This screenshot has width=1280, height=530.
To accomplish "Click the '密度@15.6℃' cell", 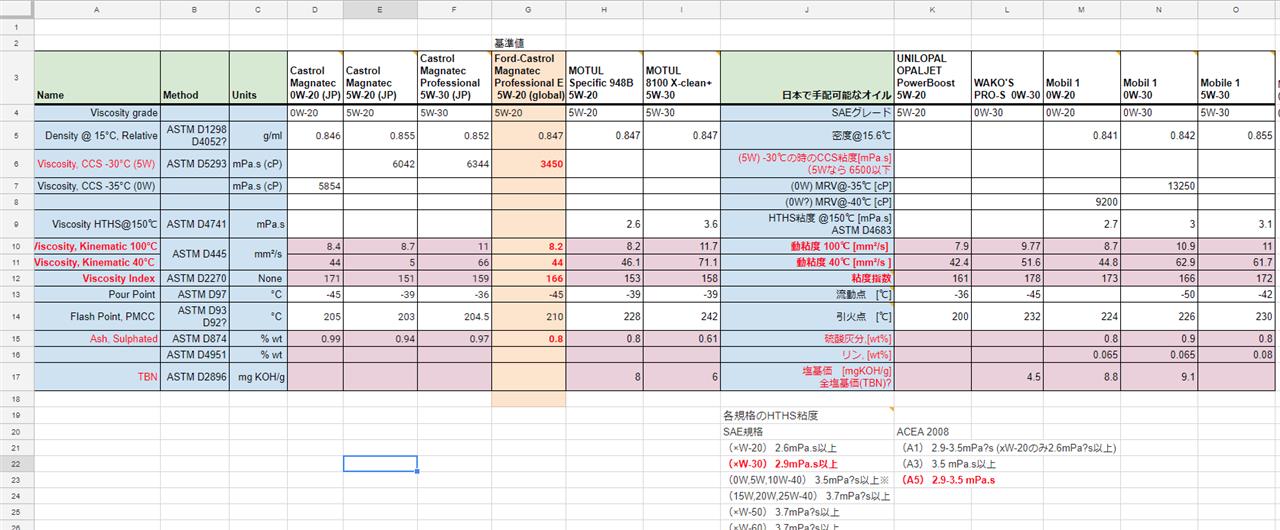I will 806,135.
